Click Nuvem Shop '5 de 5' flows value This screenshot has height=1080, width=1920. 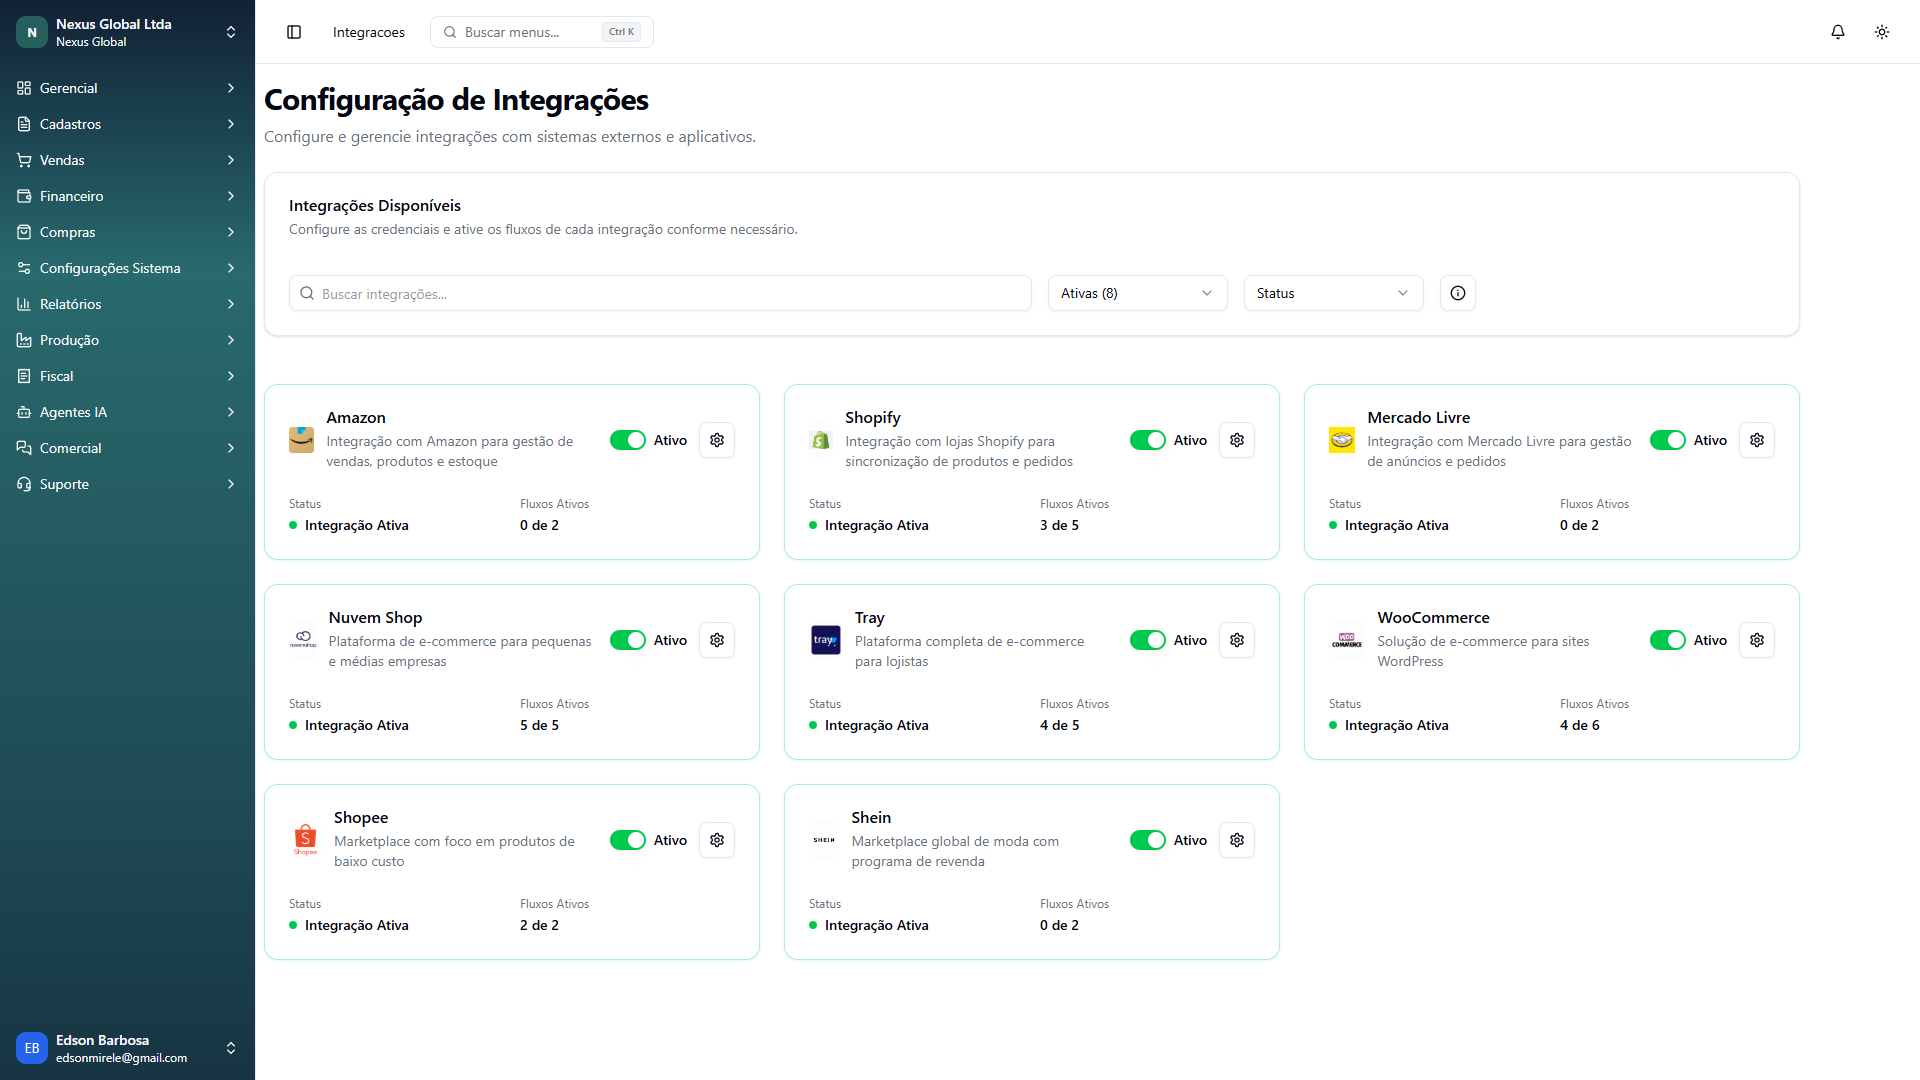539,725
